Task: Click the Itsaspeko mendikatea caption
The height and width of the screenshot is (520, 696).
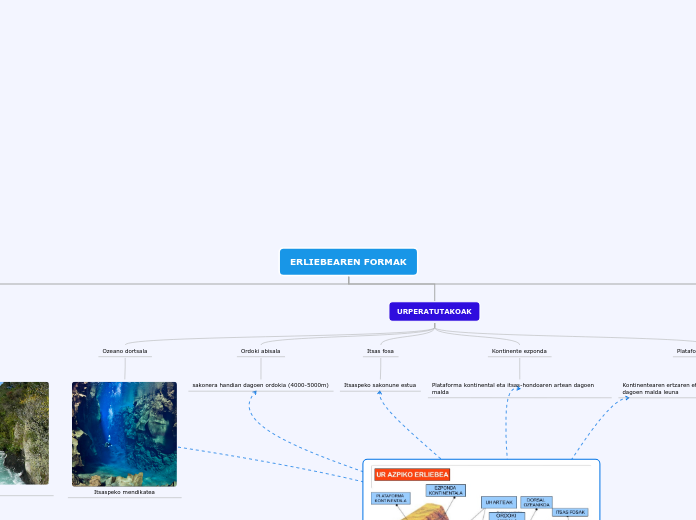Action: [x=124, y=492]
